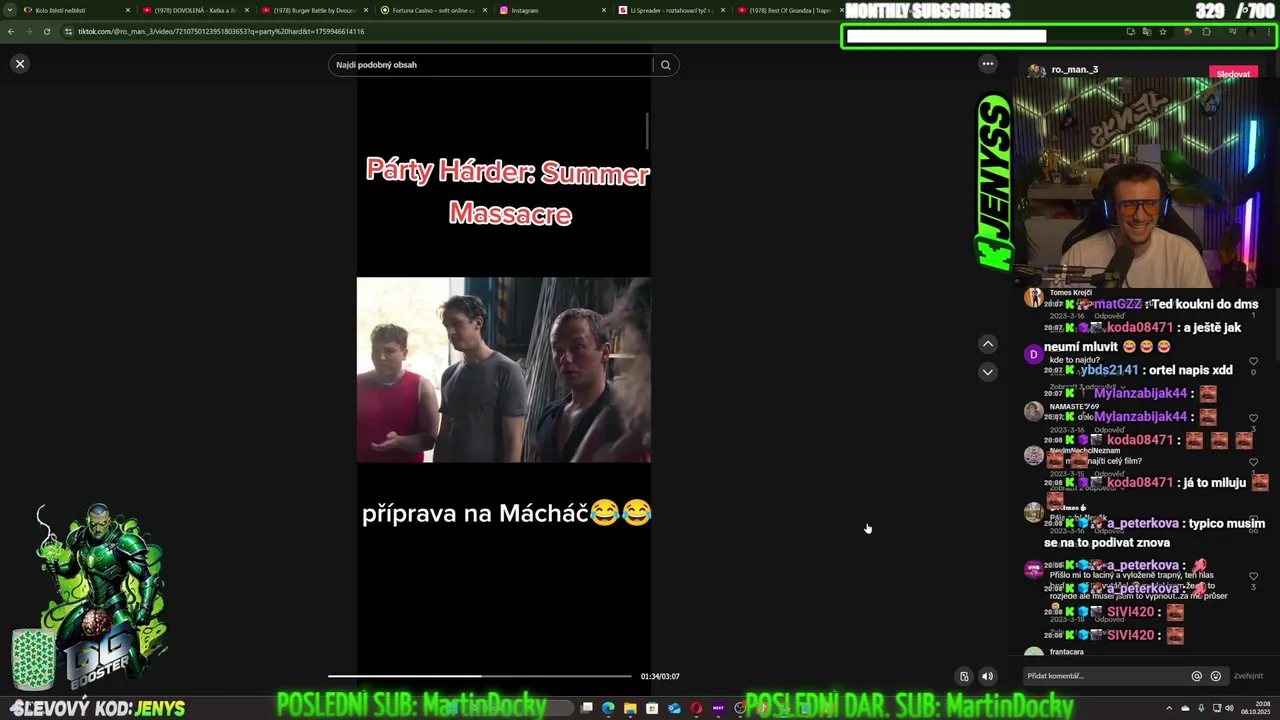
Task: Open ro._man._3 profile link
Action: coord(1075,70)
